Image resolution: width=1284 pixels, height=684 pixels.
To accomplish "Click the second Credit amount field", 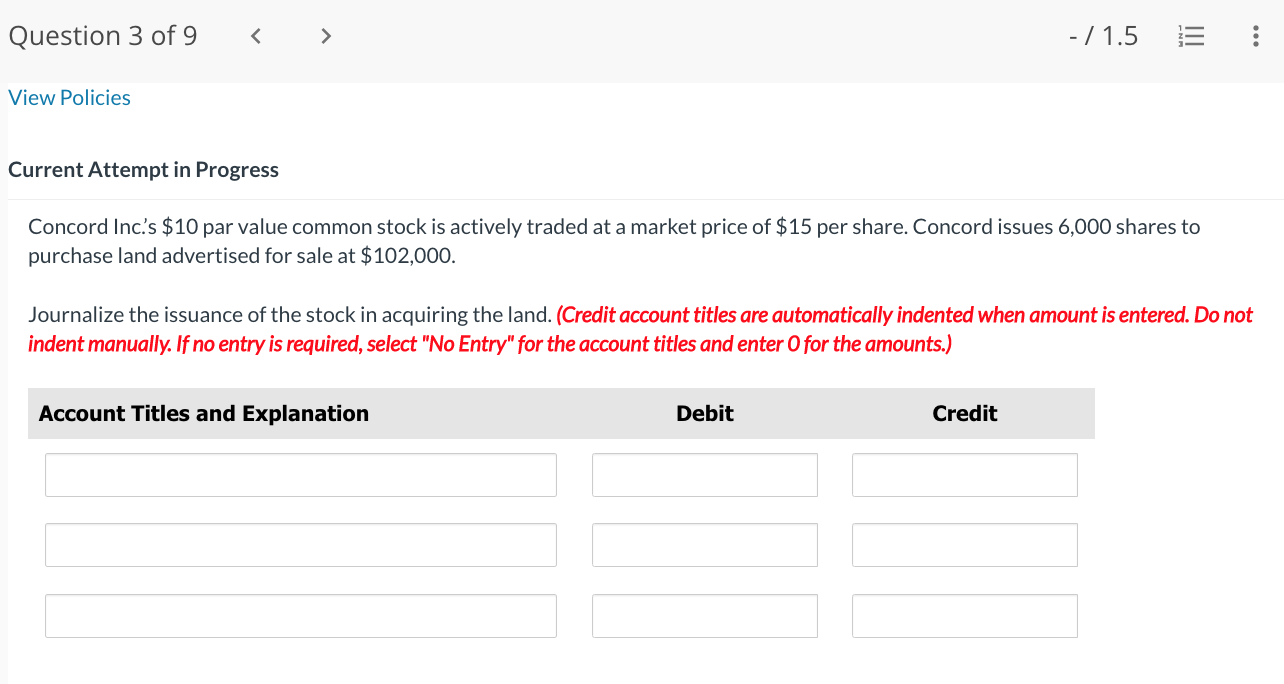I will pyautogui.click(x=964, y=545).
